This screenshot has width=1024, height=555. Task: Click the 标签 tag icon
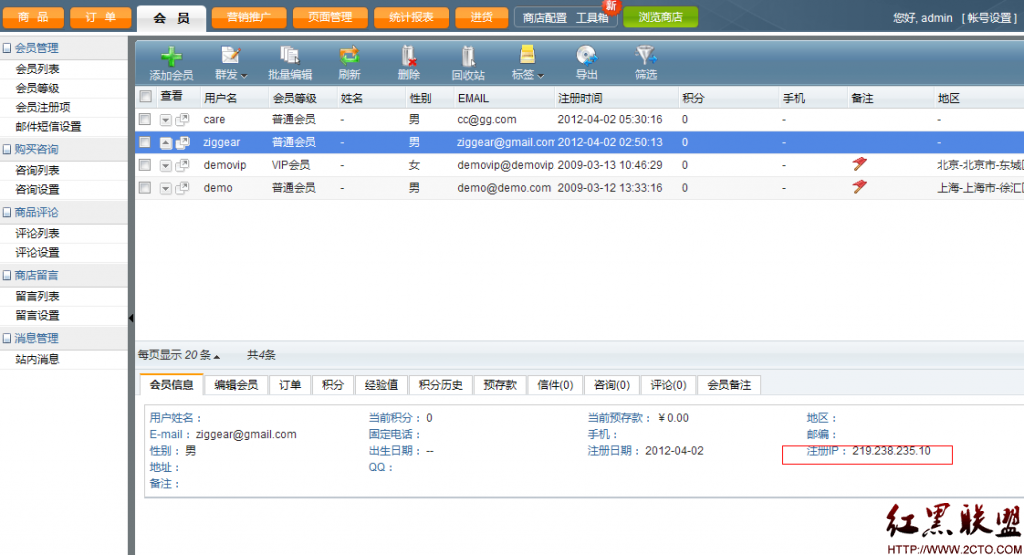coord(527,55)
